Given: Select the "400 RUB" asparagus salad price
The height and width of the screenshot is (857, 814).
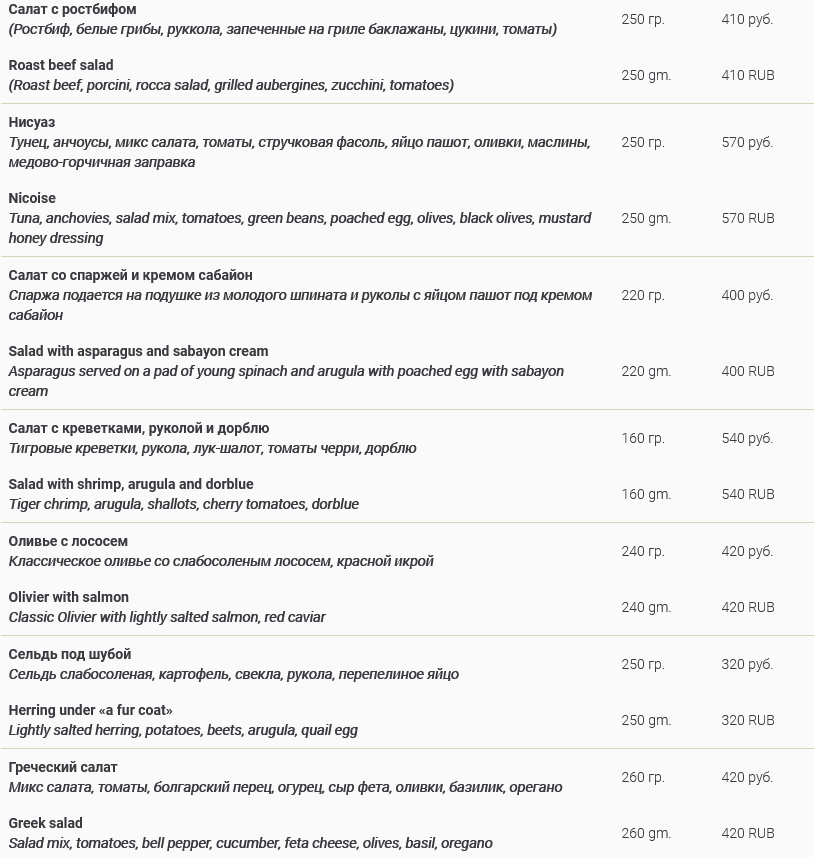Looking at the screenshot, I should (747, 371).
